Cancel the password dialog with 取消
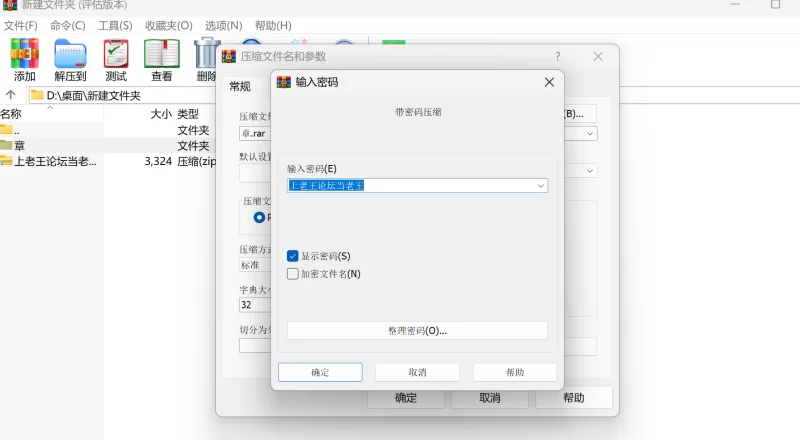The width and height of the screenshot is (800, 440). tap(417, 372)
